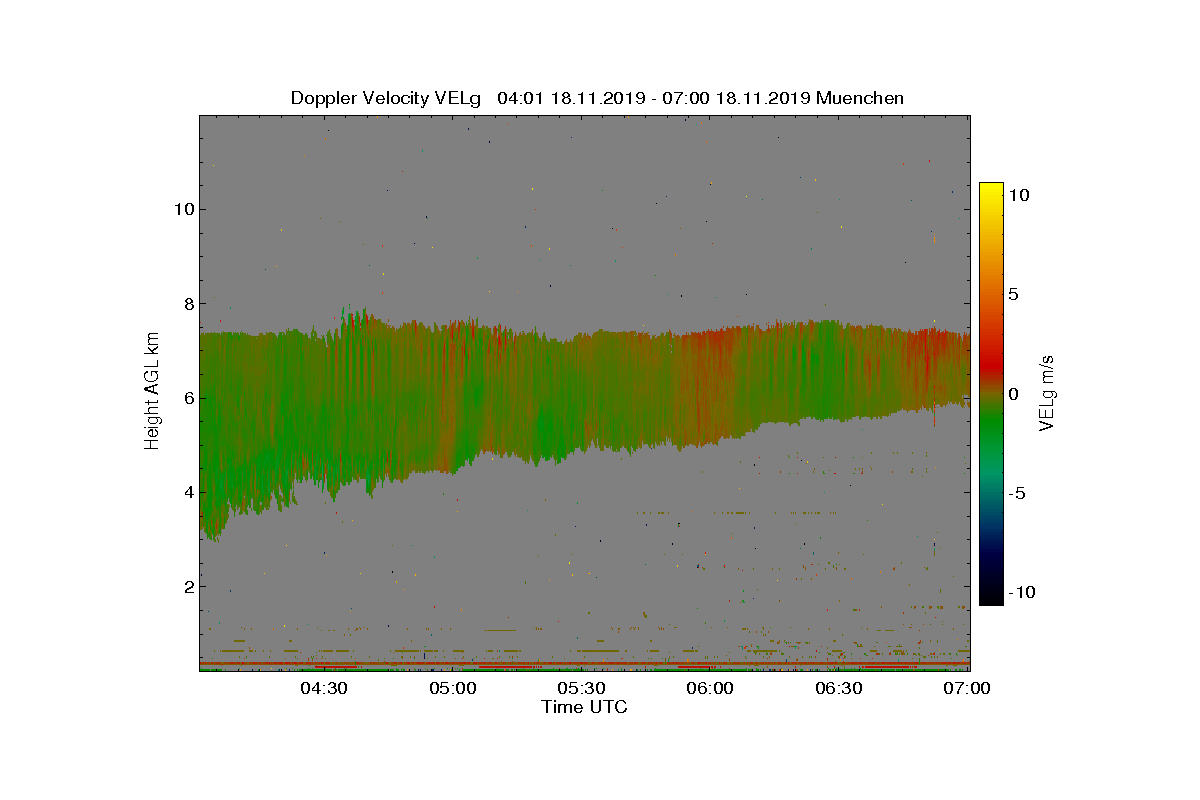The image size is (1200, 800).
Task: Click the height tick label 4
Action: [x=187, y=491]
